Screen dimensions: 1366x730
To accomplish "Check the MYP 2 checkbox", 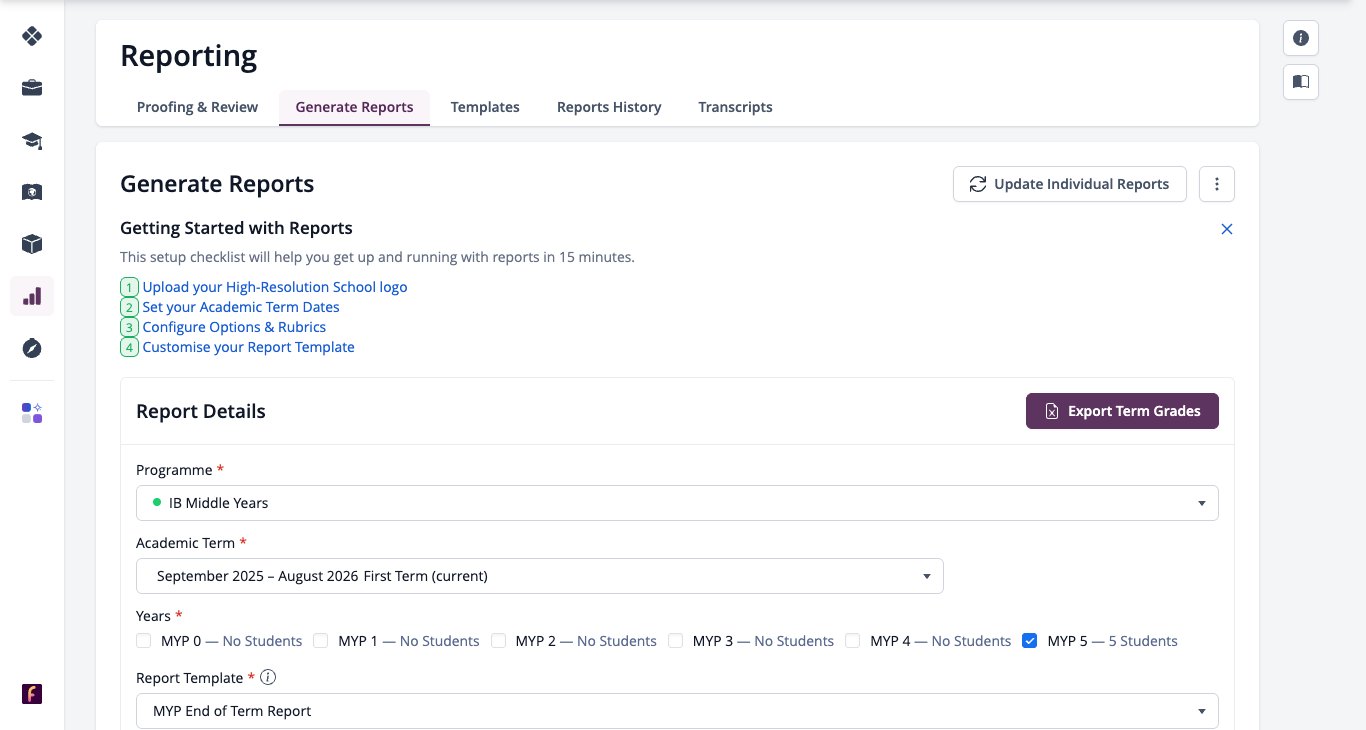I will (498, 641).
